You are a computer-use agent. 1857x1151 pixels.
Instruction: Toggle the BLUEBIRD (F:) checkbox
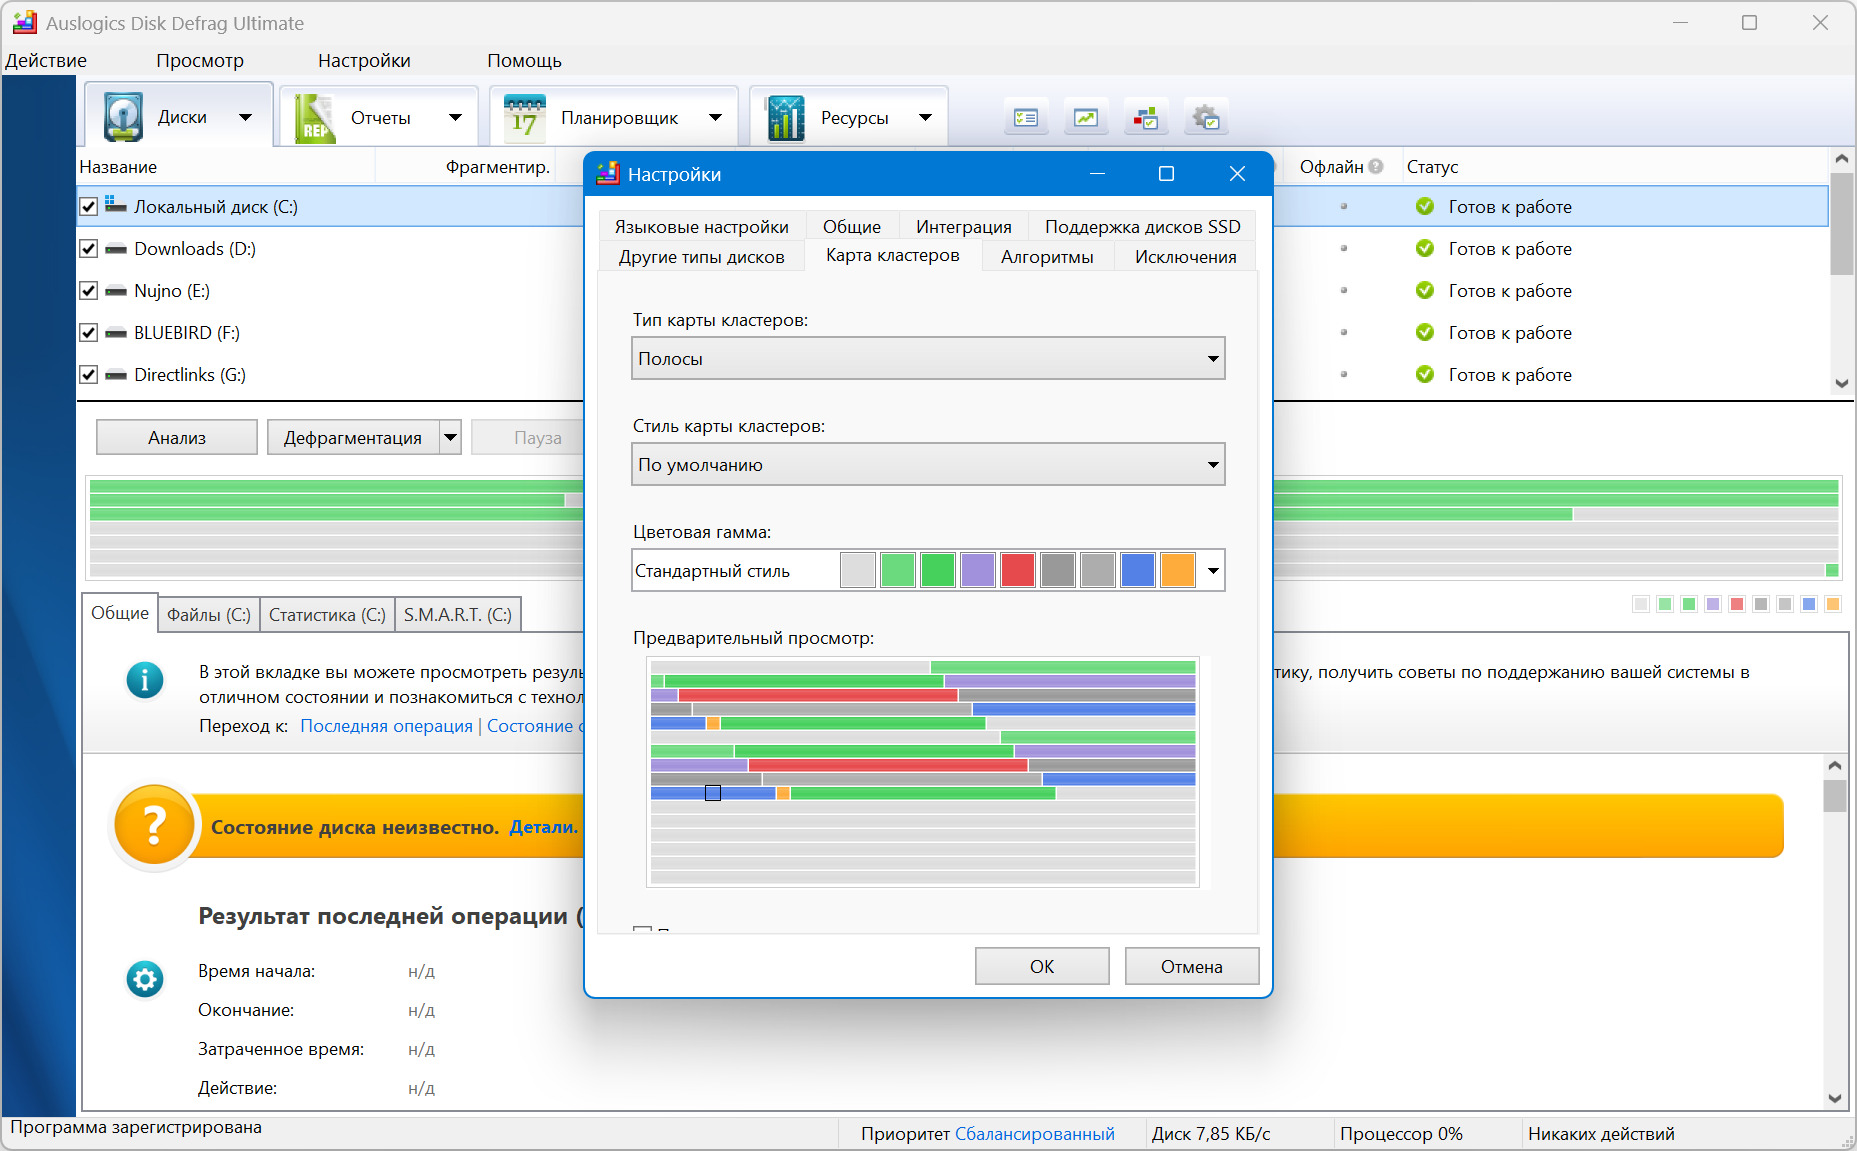(89, 333)
